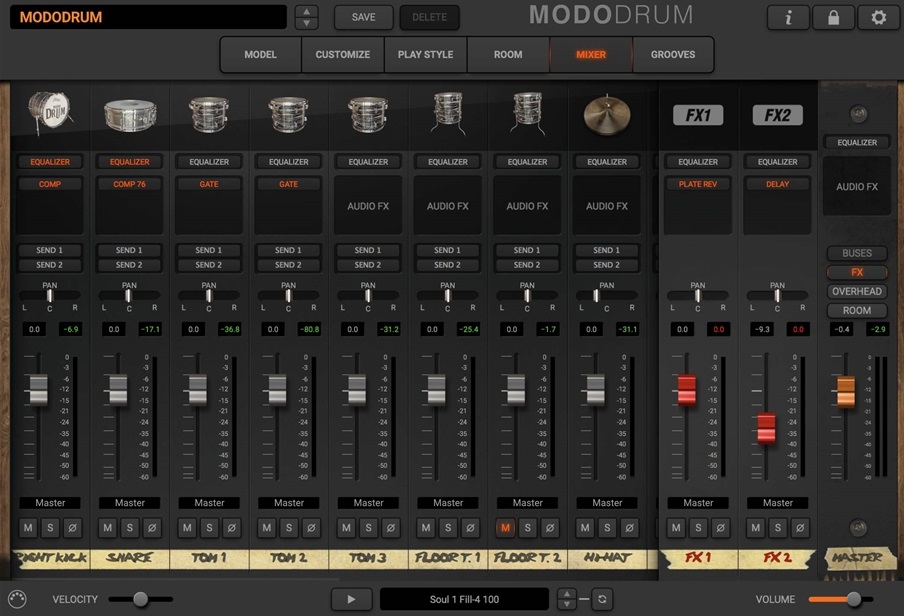Open Snare output Master dropdown

point(130,503)
